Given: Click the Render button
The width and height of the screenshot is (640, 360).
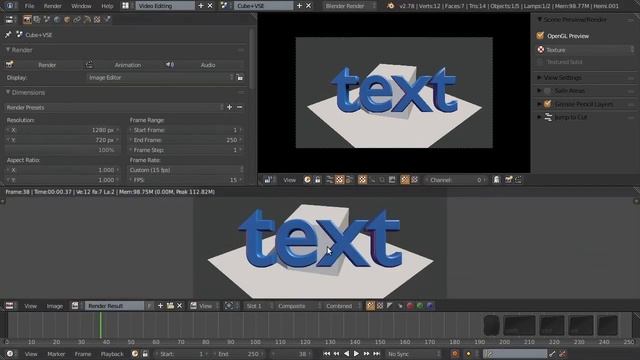Looking at the screenshot, I should (x=44, y=65).
